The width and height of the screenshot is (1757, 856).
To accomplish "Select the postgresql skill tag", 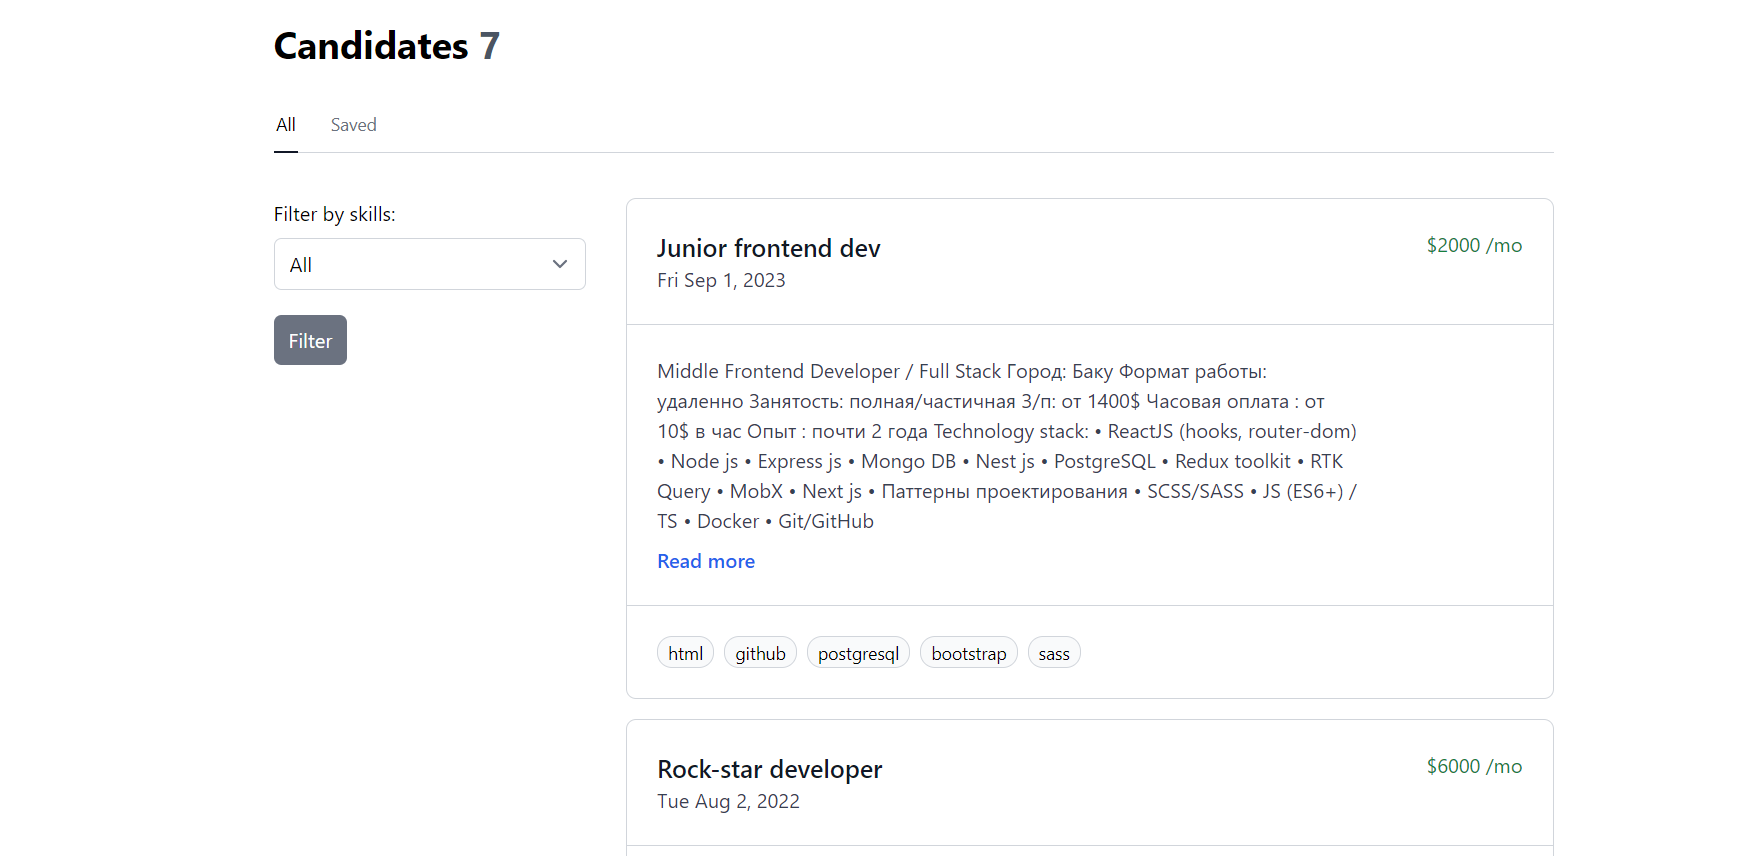I will [858, 653].
